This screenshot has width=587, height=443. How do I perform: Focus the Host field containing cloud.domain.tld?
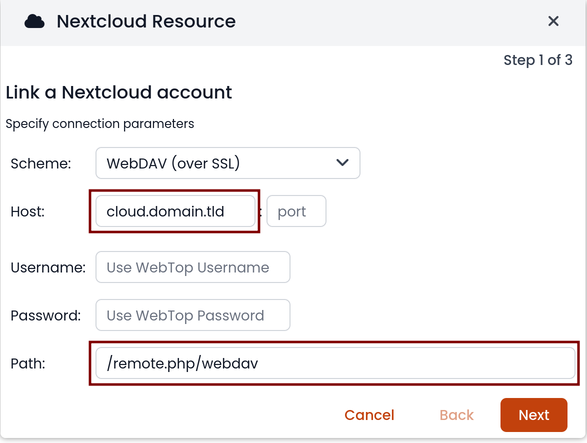[175, 211]
